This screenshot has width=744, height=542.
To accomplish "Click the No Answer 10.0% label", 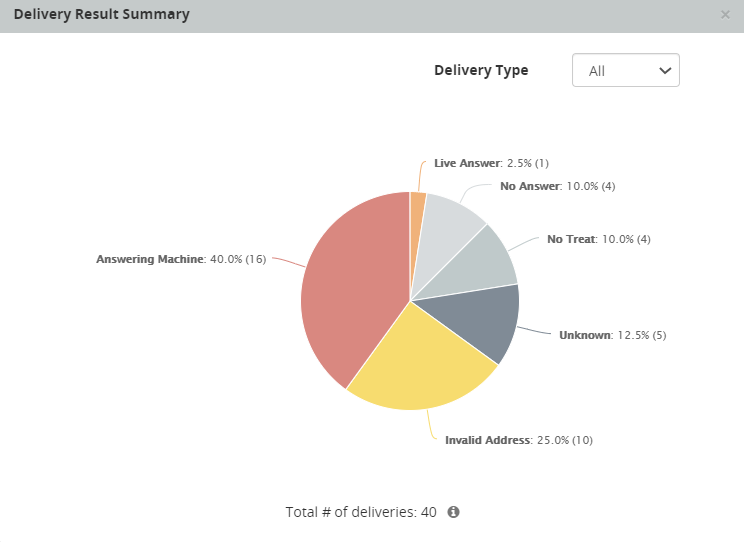I will click(557, 186).
